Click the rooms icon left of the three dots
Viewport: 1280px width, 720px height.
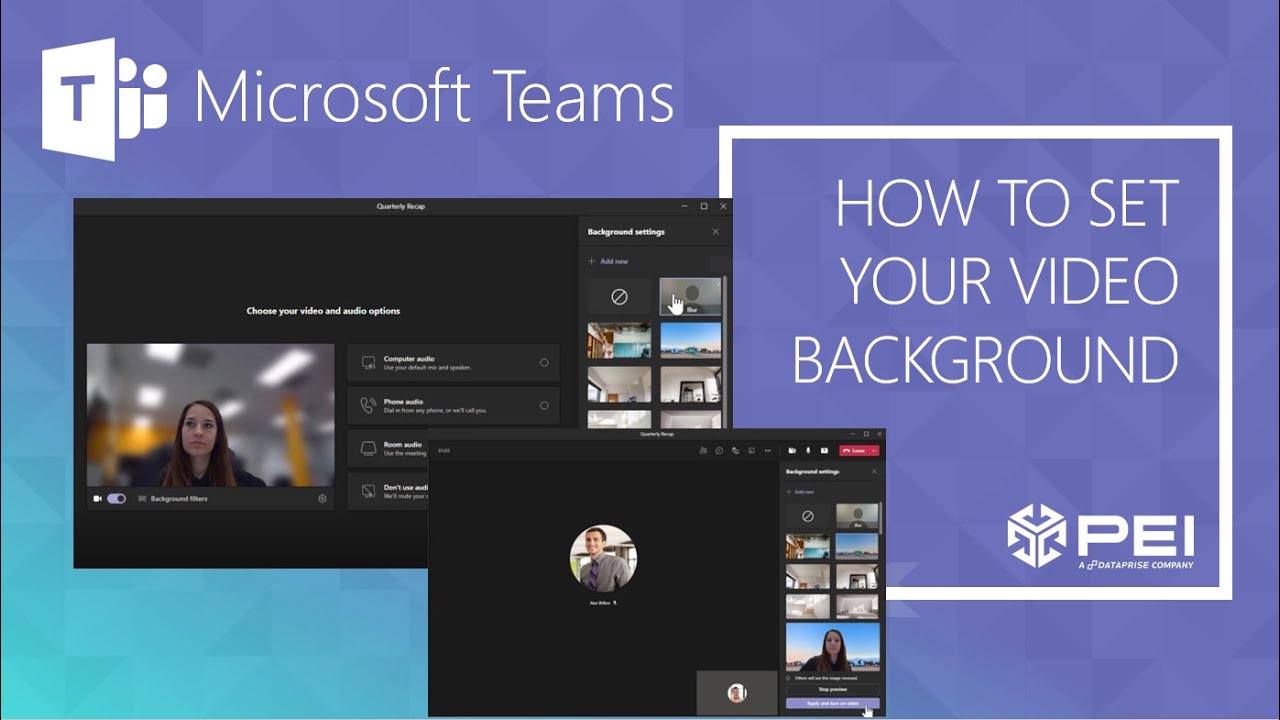point(751,451)
